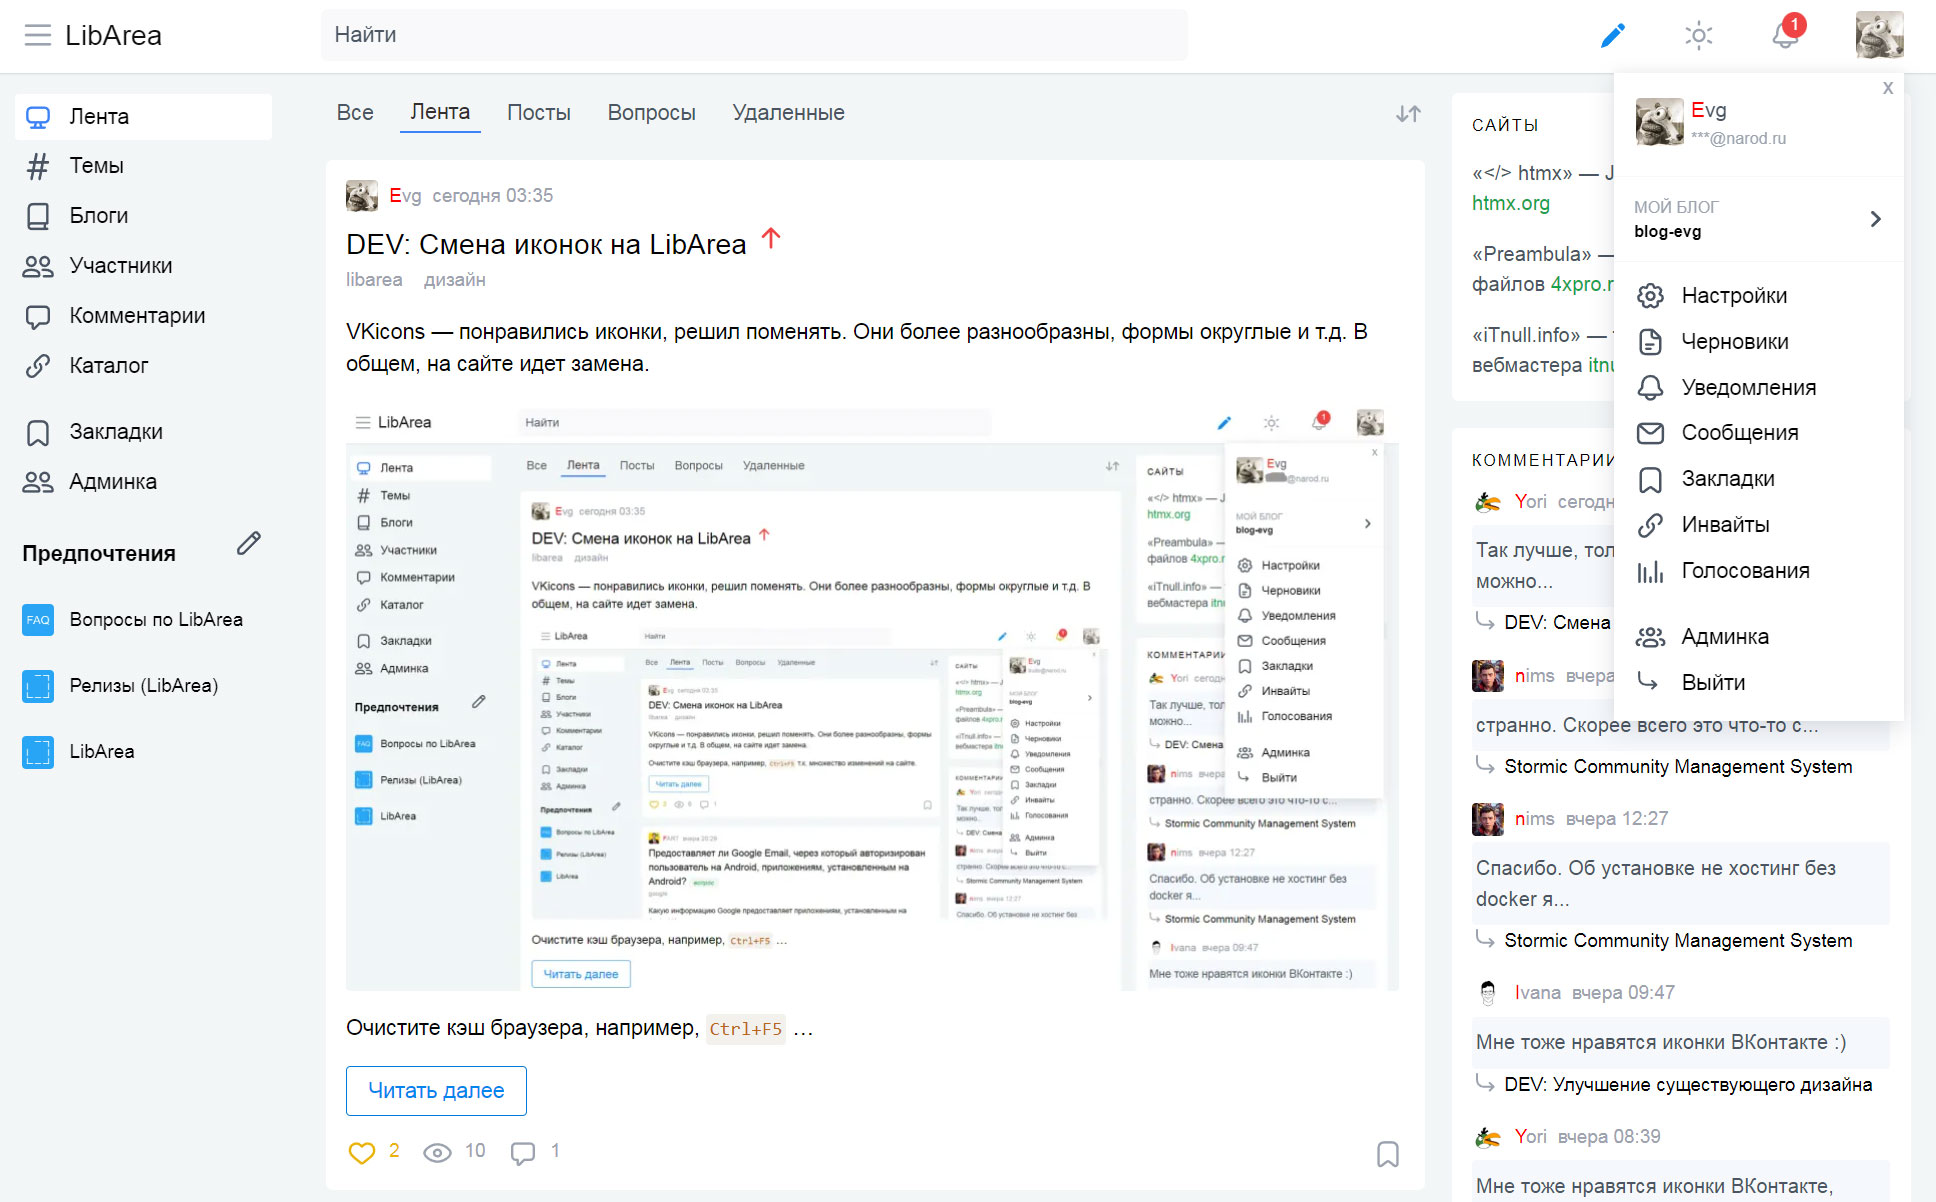Screen dimensions: 1936x1202
Task: Open Темы in left sidebar
Action: click(x=96, y=166)
